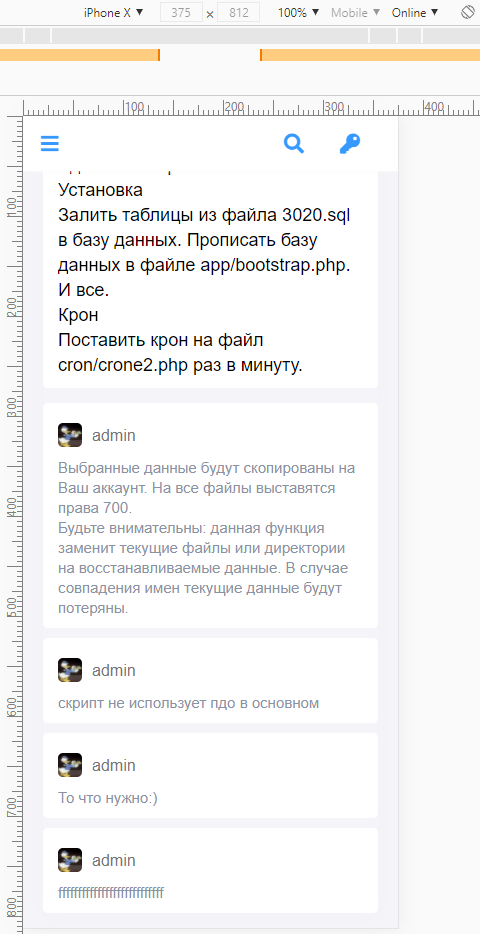This screenshot has width=480, height=934.
Task: Click admin avatar on "То что нужно:)" comment
Action: point(70,765)
